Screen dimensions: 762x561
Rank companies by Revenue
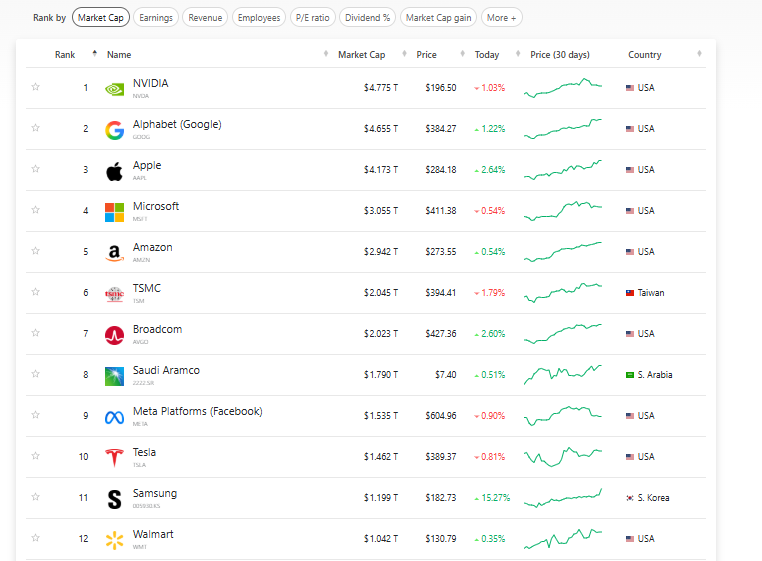coord(205,18)
